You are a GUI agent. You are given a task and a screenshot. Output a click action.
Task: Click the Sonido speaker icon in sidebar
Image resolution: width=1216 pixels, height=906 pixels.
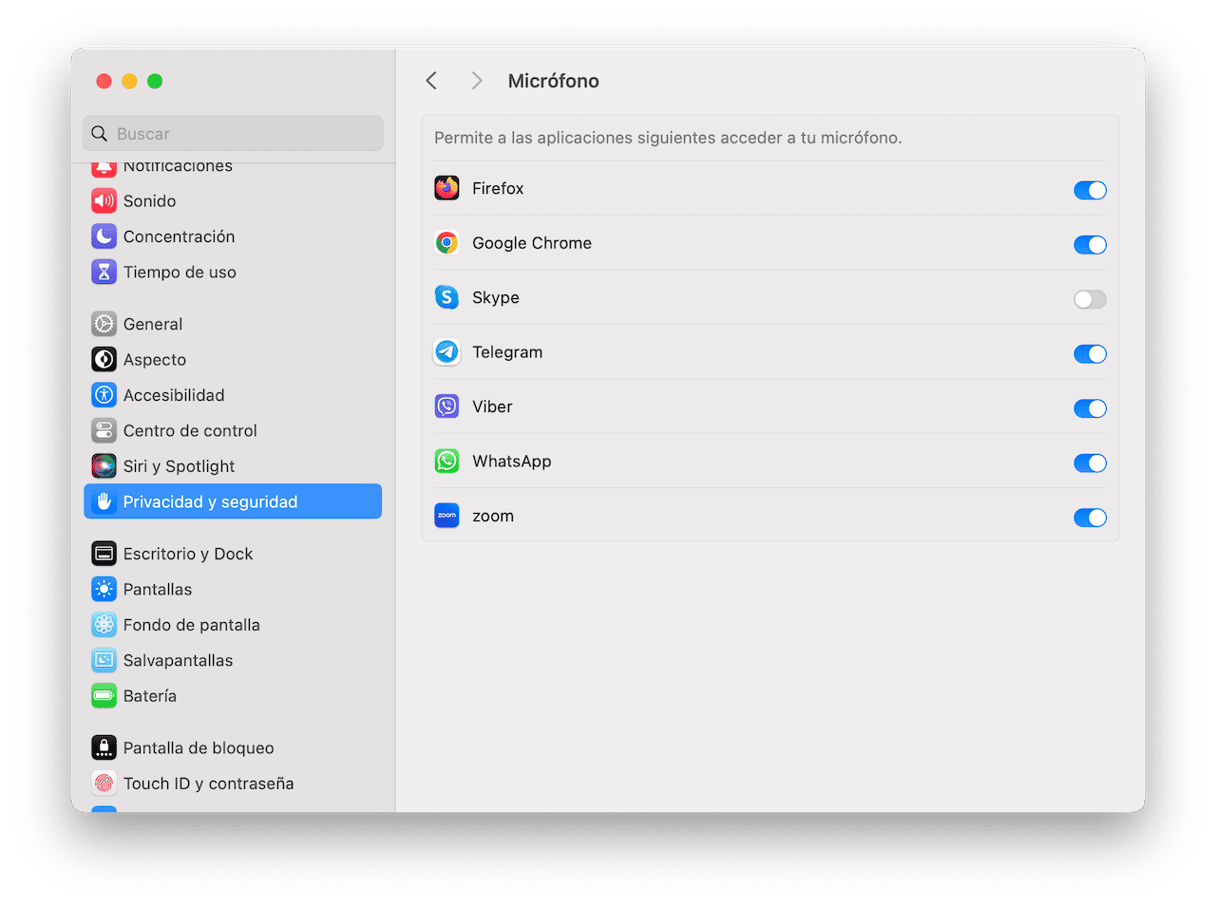[104, 201]
